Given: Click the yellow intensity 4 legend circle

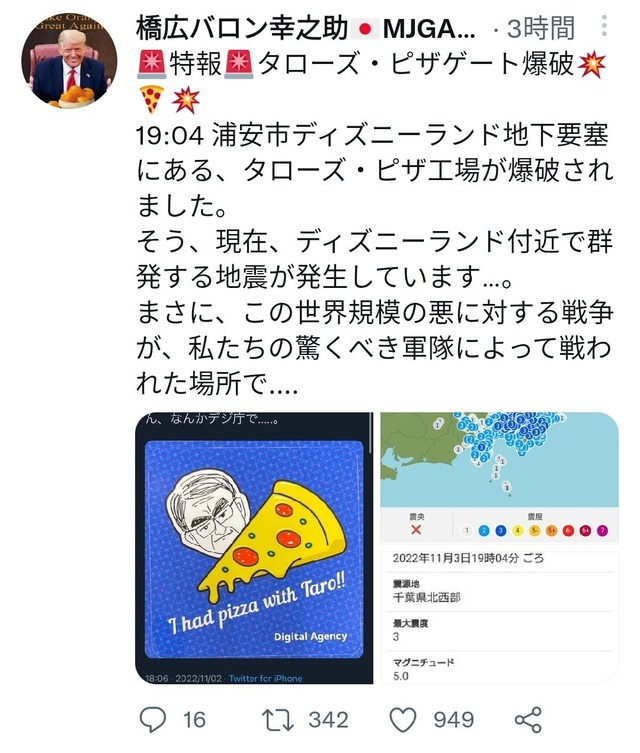Looking at the screenshot, I should coord(518,531).
